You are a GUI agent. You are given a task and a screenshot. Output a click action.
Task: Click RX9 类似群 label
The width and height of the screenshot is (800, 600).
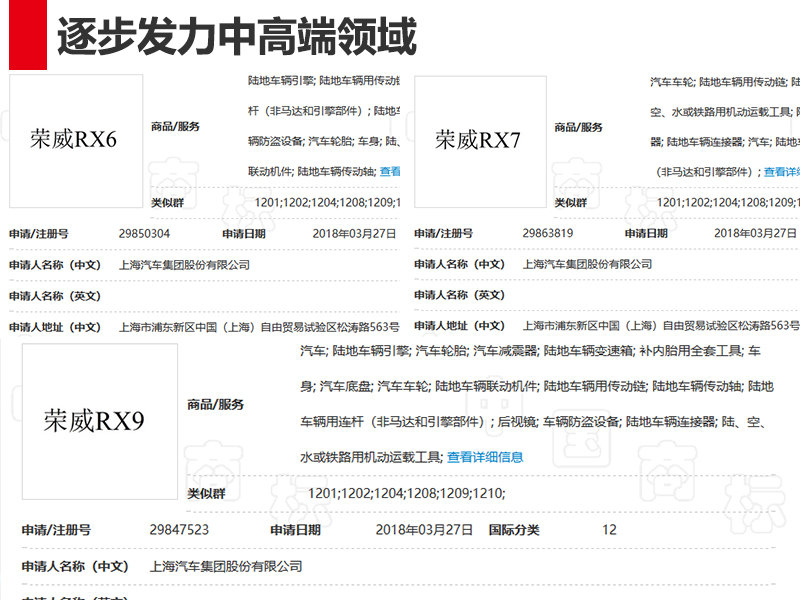(206, 493)
